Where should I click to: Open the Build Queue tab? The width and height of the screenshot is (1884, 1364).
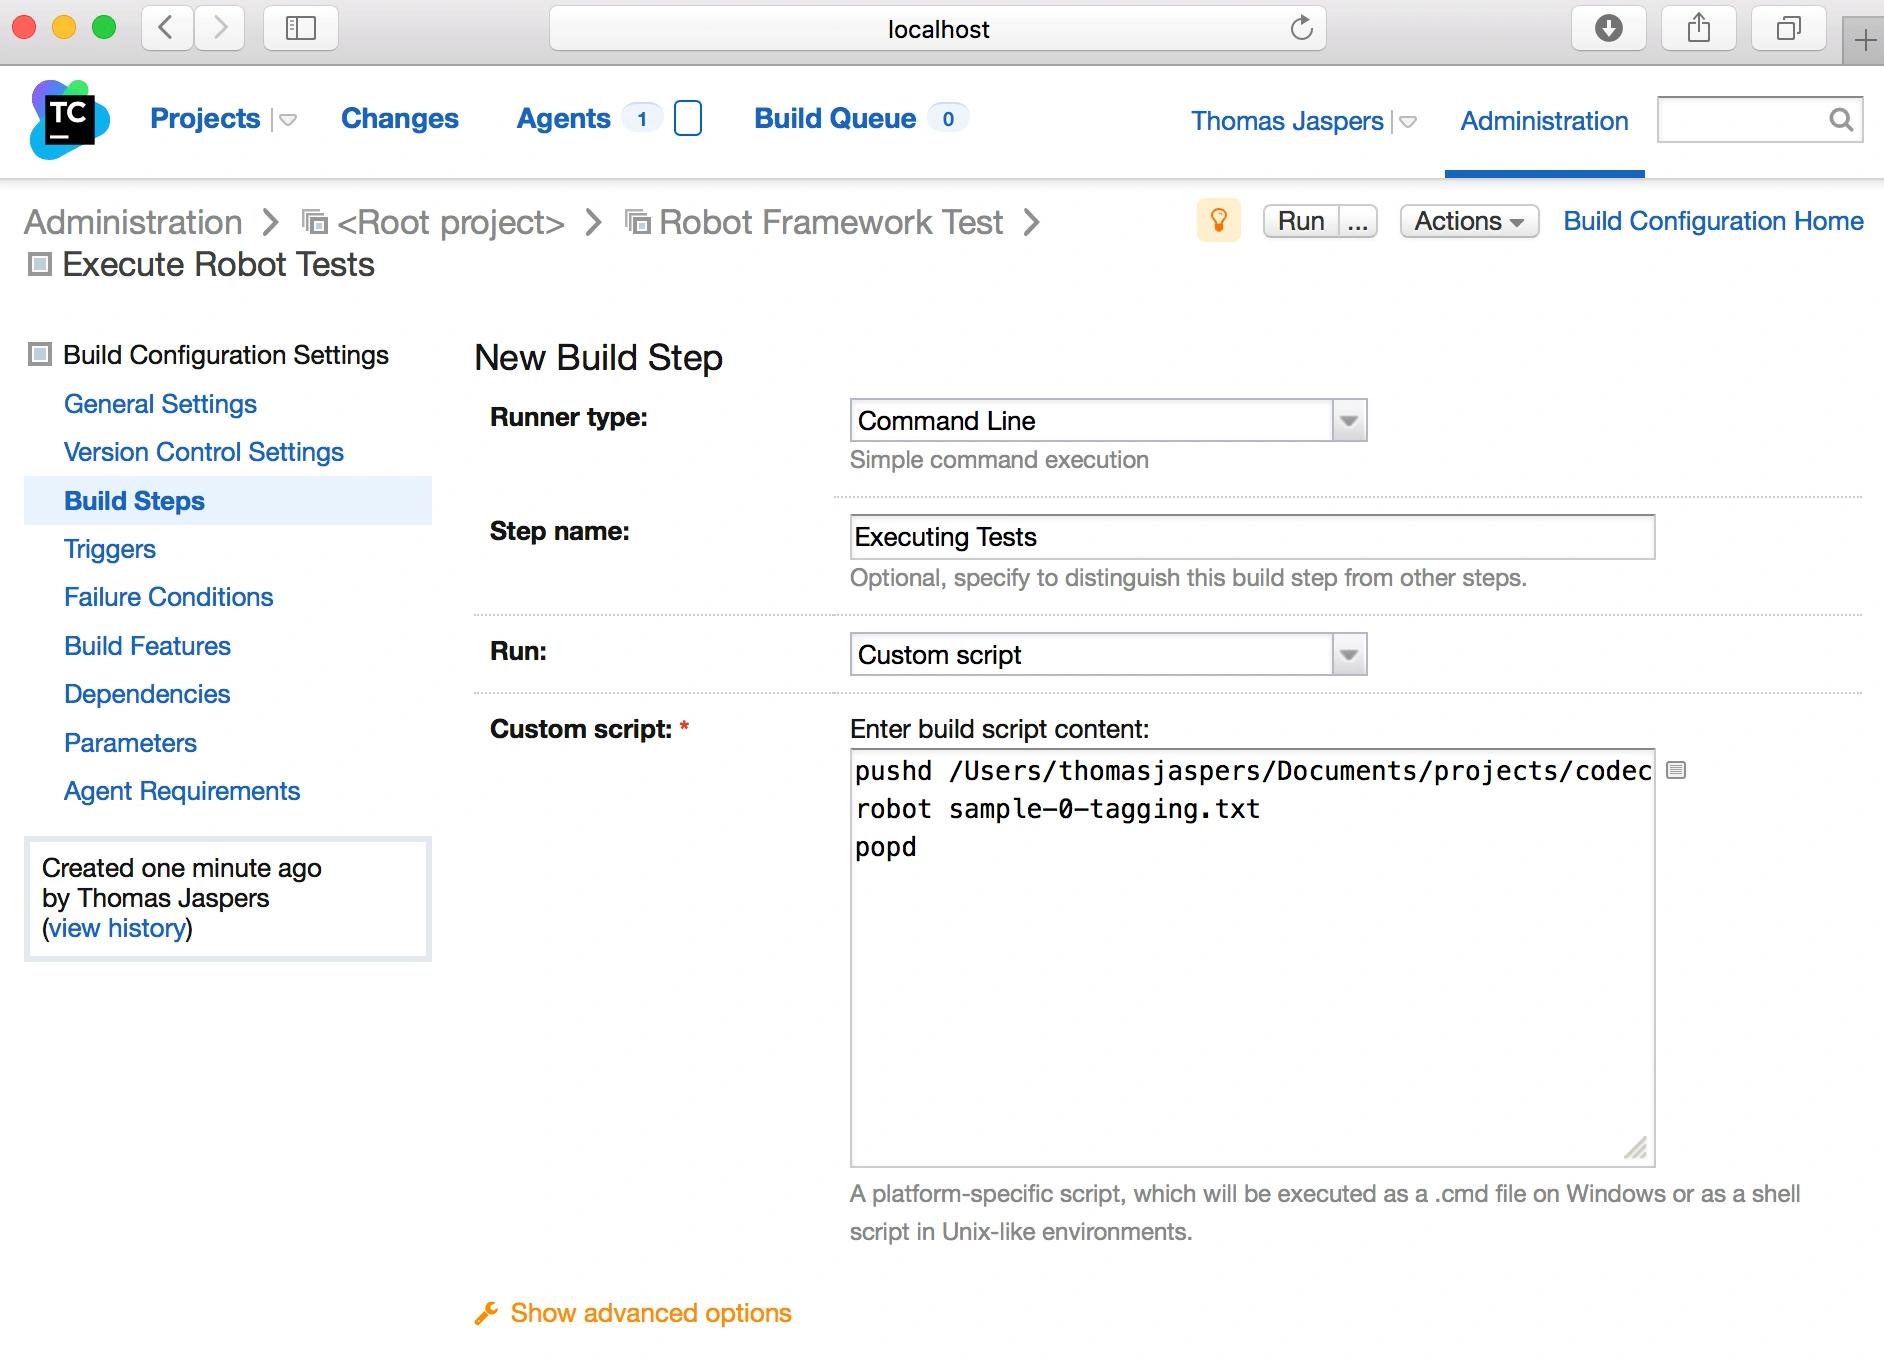(x=835, y=118)
